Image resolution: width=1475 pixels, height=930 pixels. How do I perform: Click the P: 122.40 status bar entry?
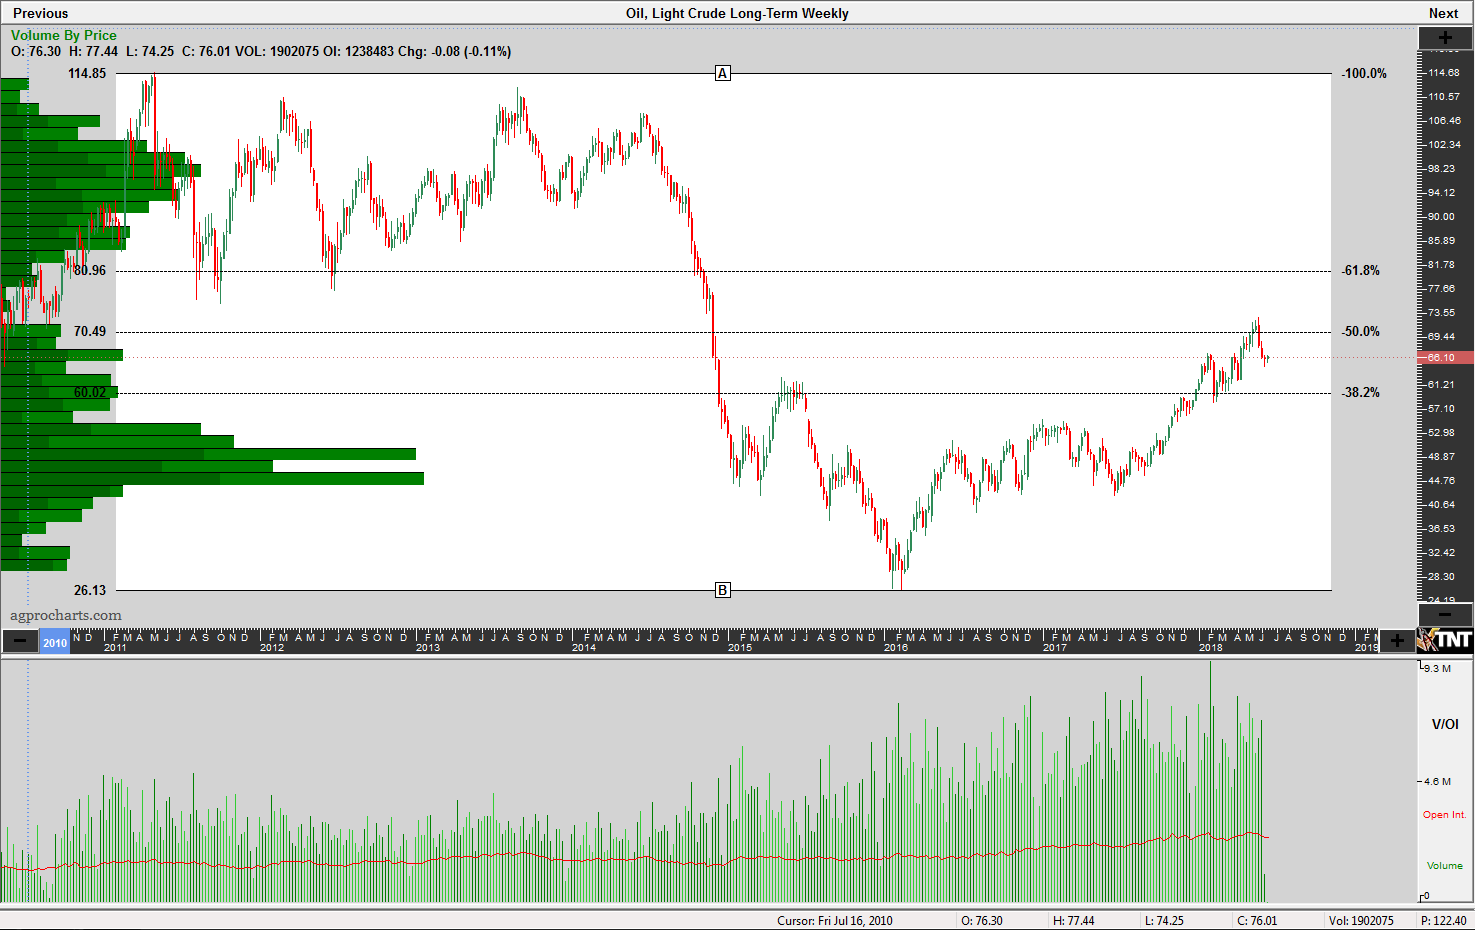[x=1444, y=920]
